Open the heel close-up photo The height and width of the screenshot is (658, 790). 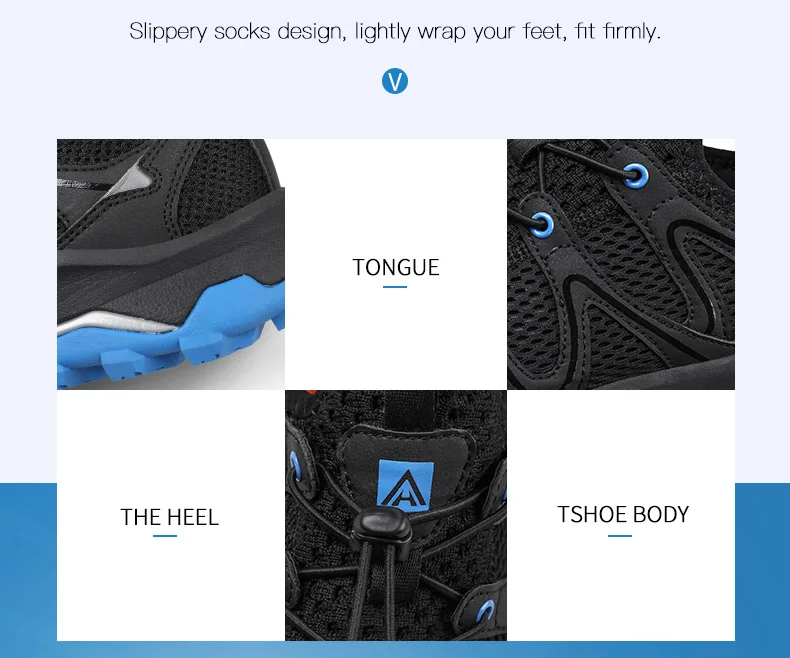point(171,264)
